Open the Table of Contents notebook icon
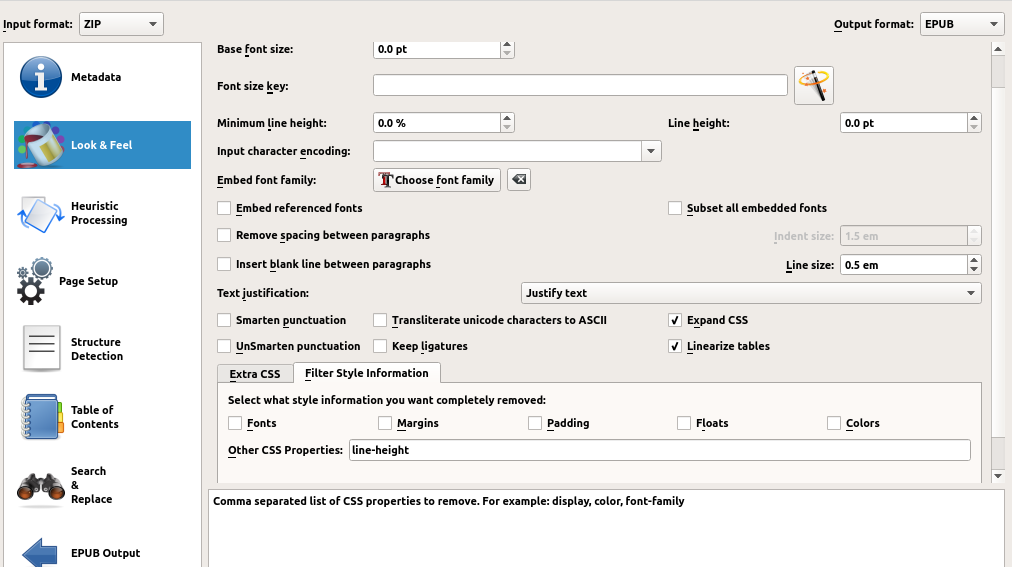 [x=41, y=417]
